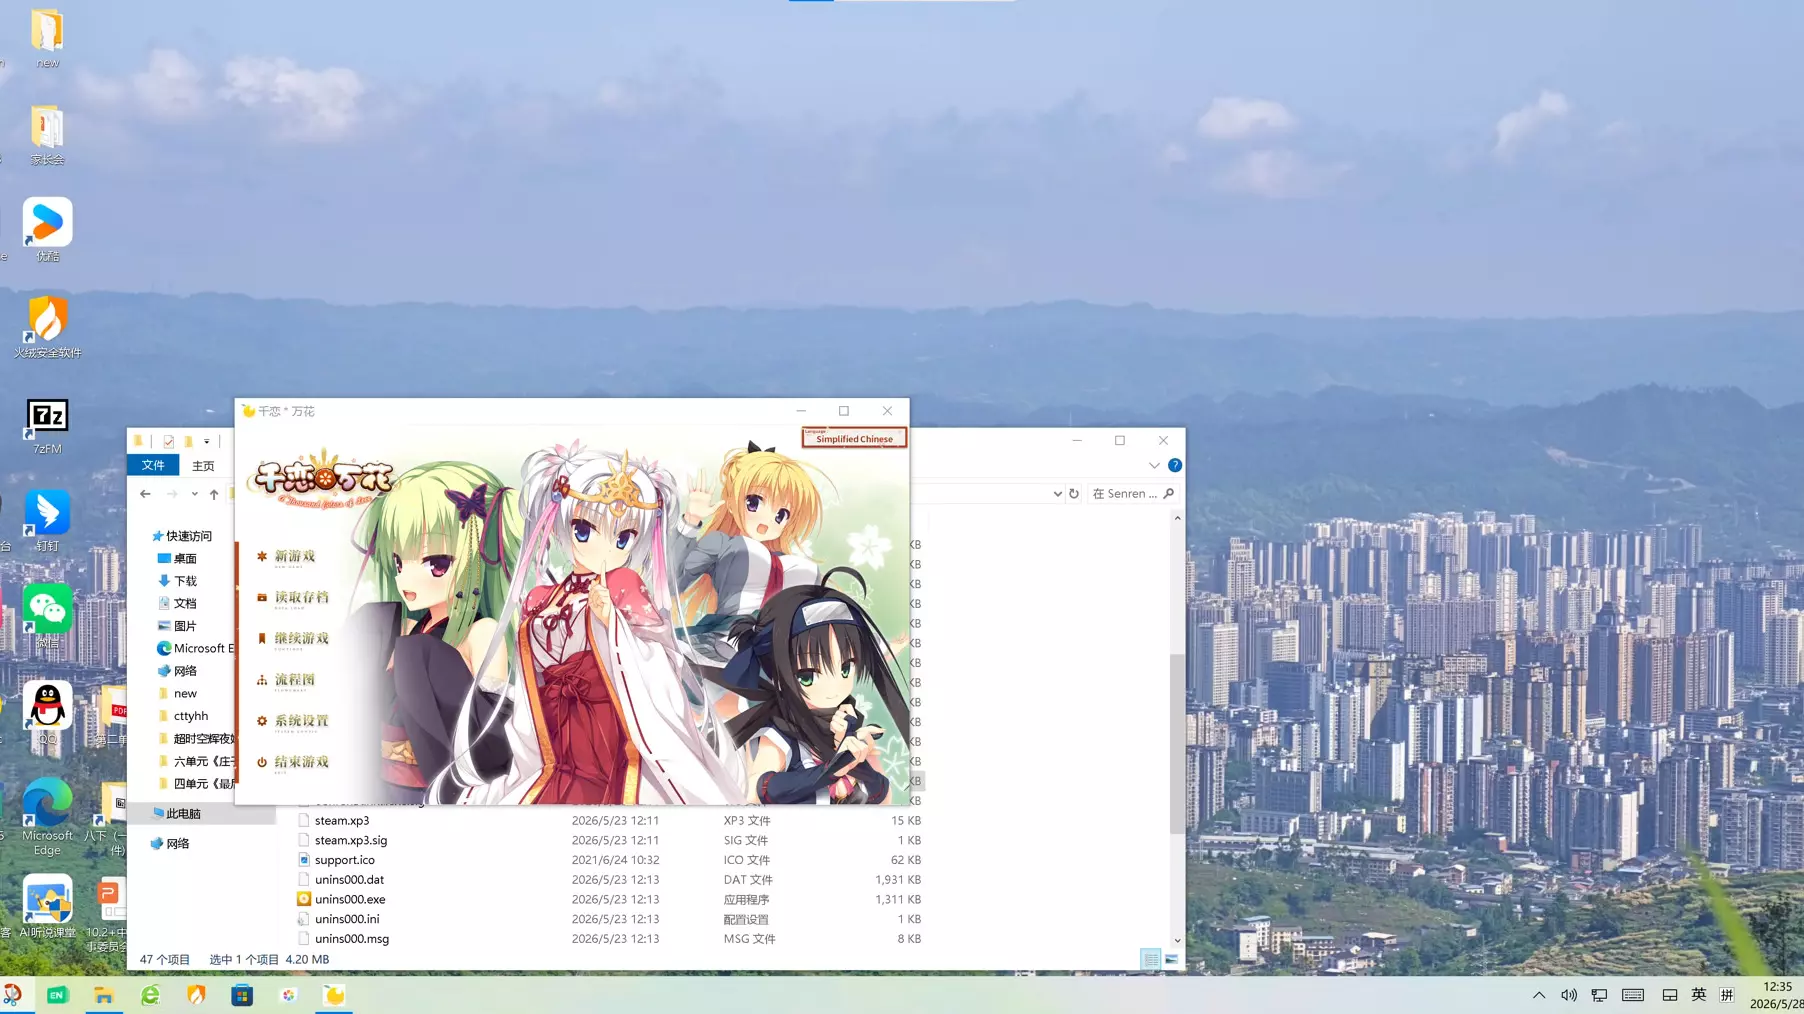Open the 火绒安全软件 desktop shortcut
The width and height of the screenshot is (1804, 1014).
(x=47, y=327)
